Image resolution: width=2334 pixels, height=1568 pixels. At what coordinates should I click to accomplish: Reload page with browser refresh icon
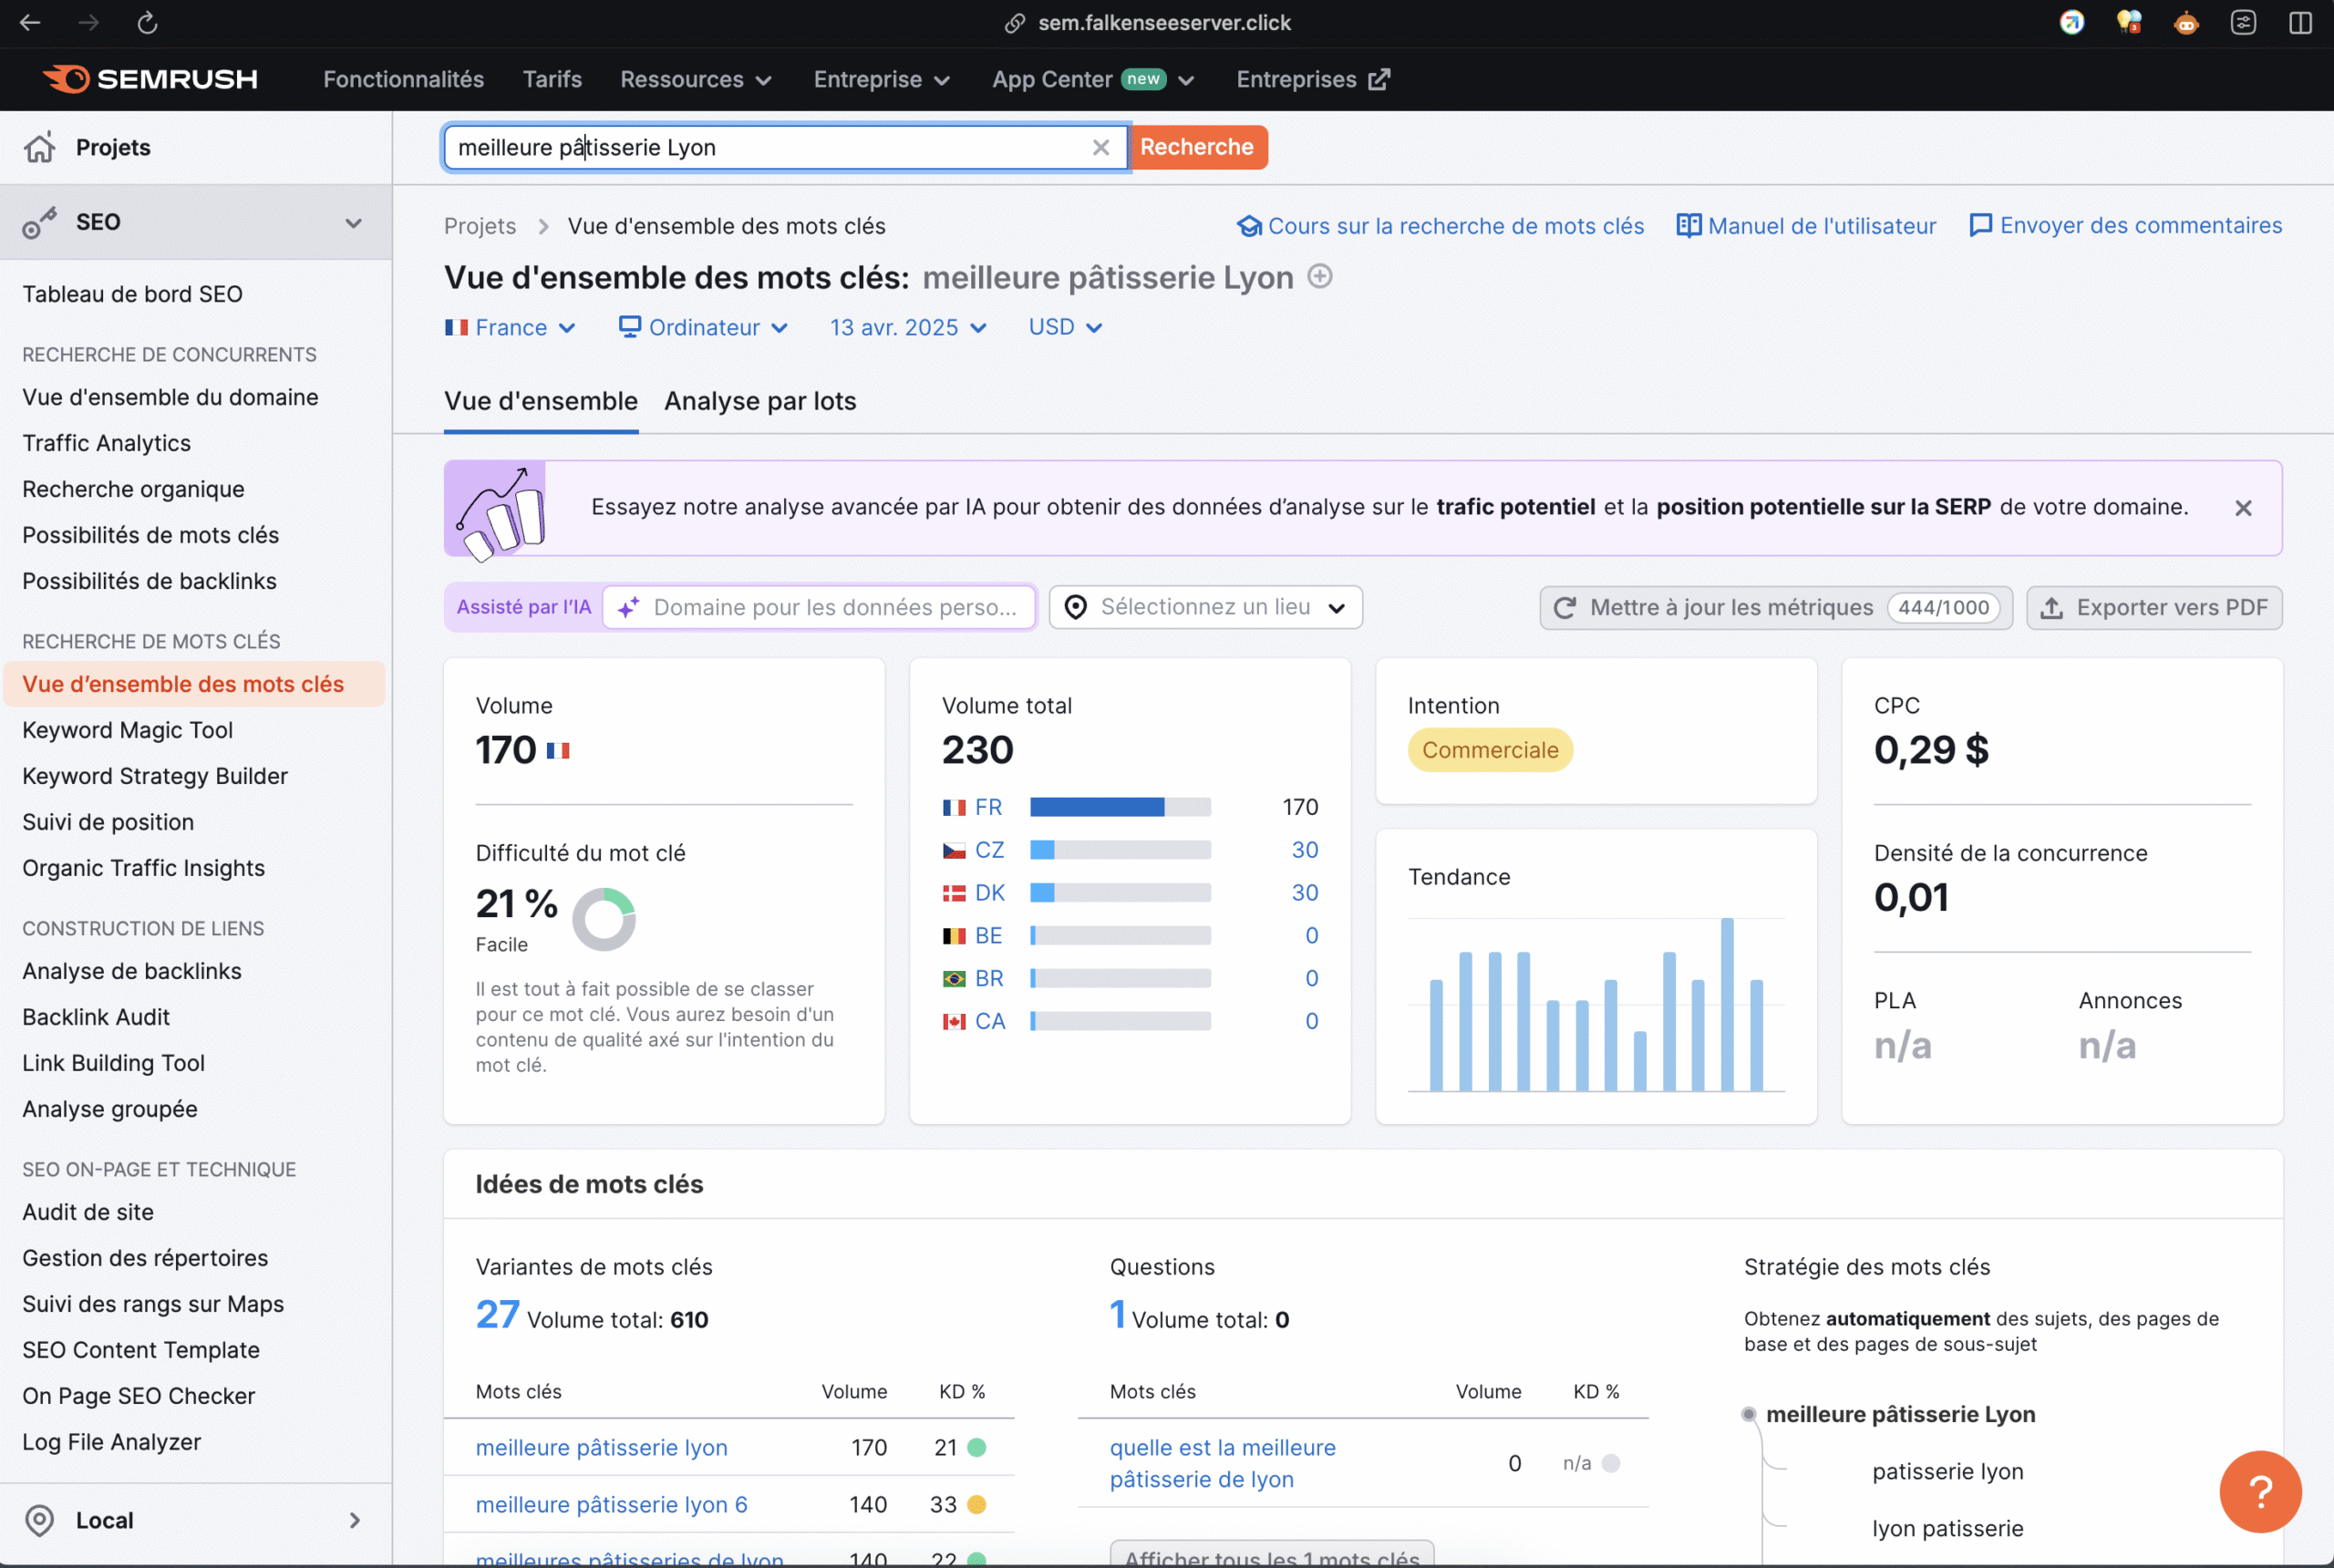click(x=147, y=23)
